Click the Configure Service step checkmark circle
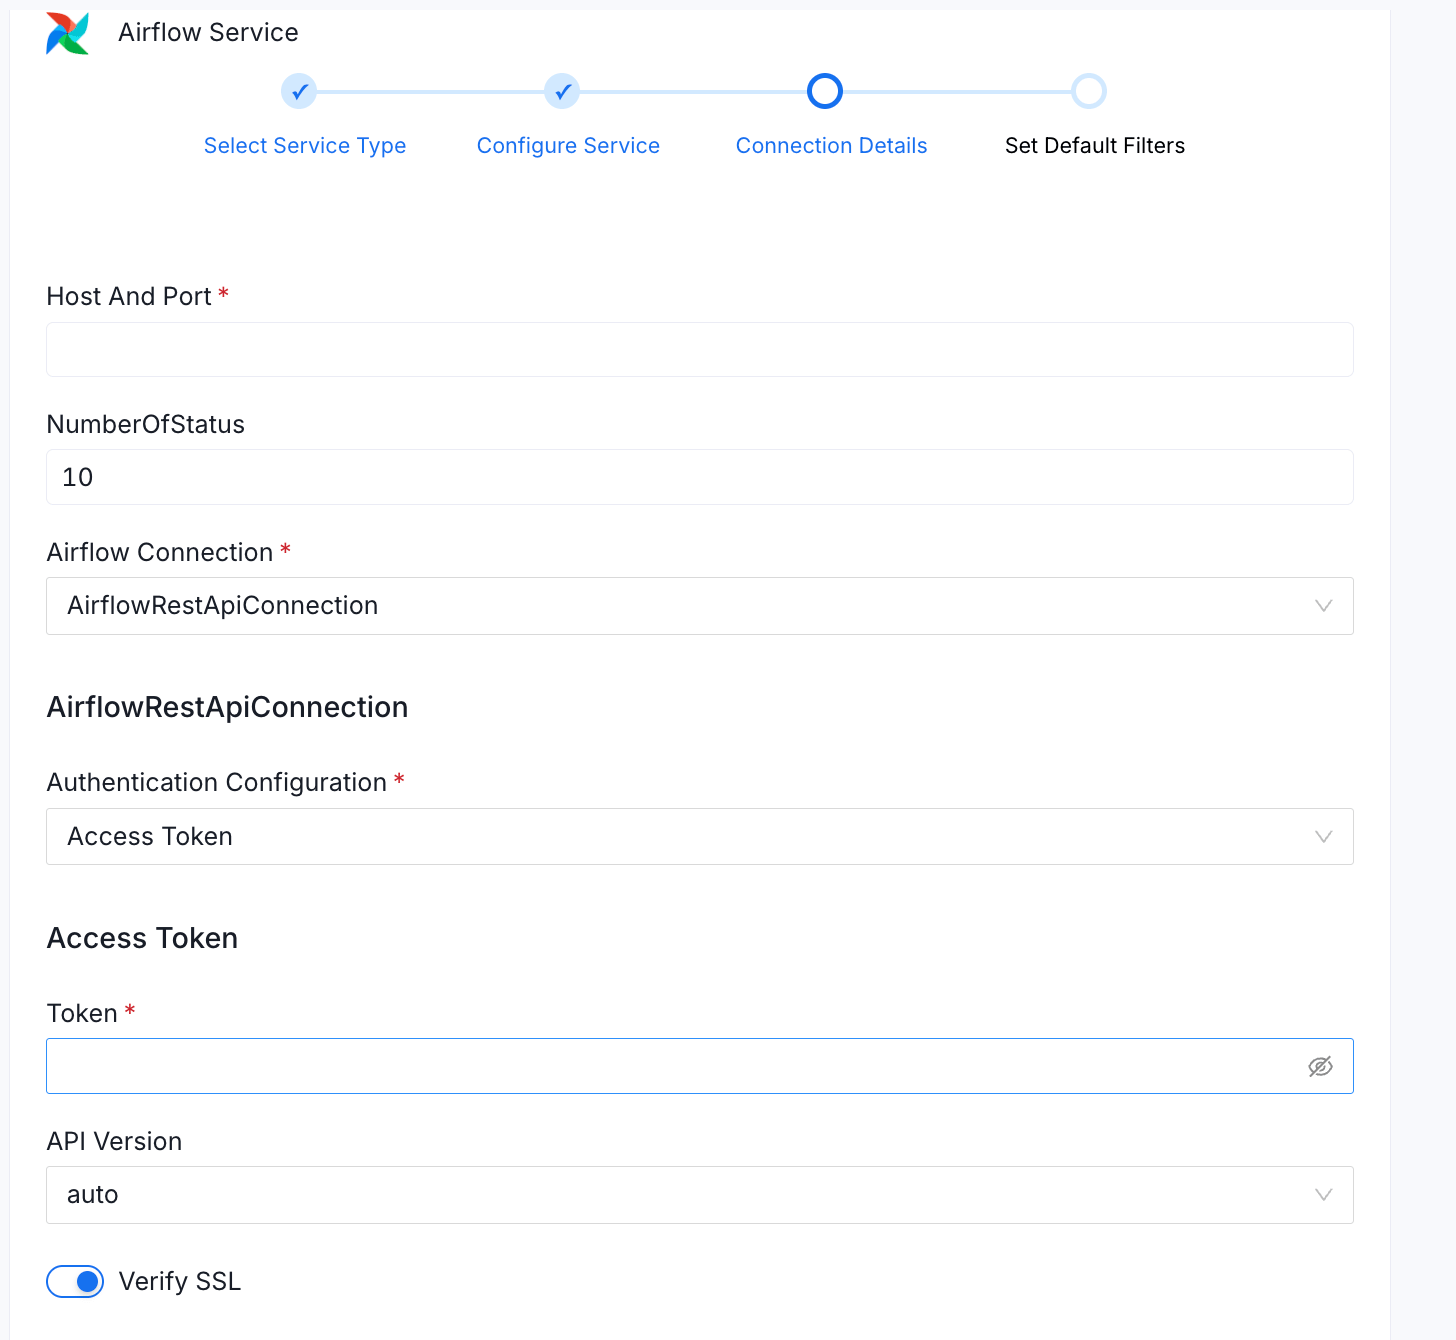This screenshot has width=1456, height=1340. [562, 91]
